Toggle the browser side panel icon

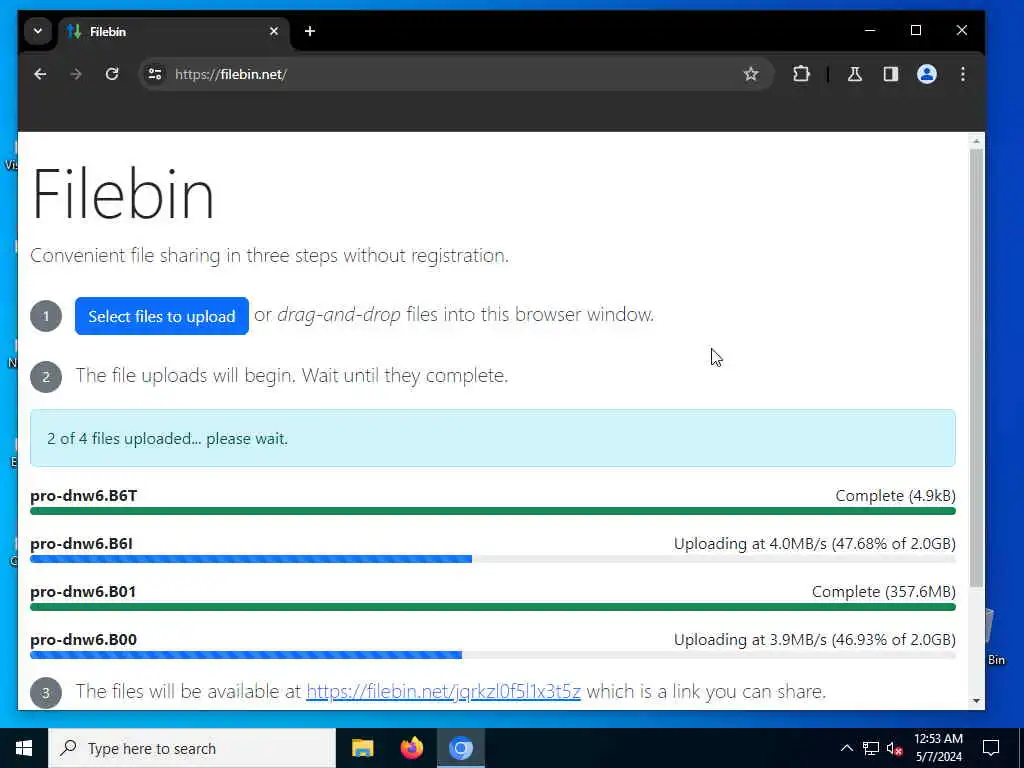(x=891, y=74)
